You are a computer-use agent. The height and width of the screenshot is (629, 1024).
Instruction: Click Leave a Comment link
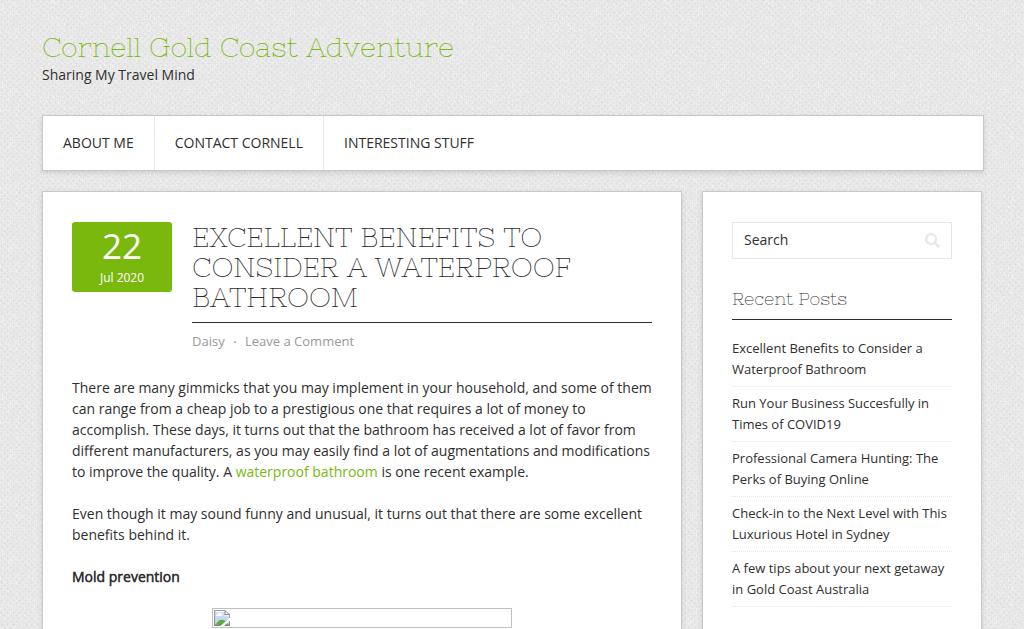pyautogui.click(x=299, y=342)
